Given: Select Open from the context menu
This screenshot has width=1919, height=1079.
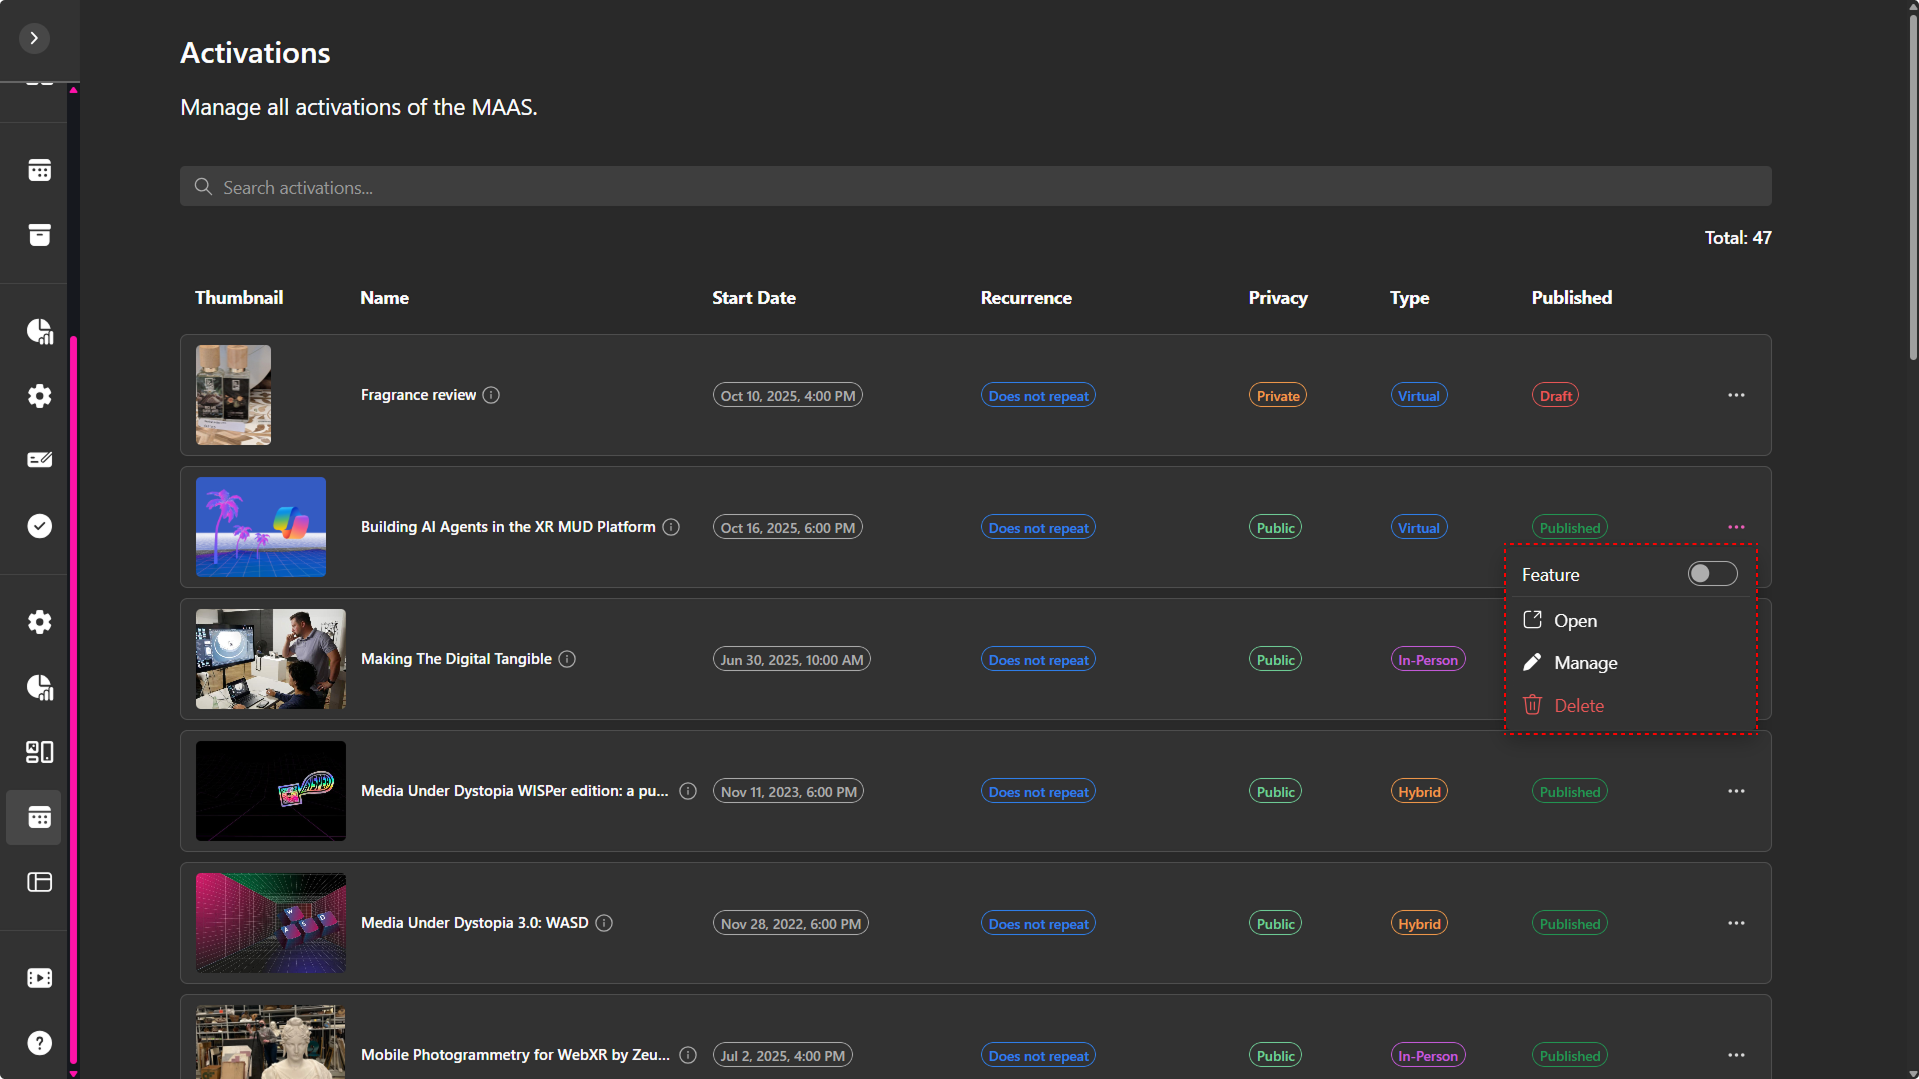Looking at the screenshot, I should point(1574,621).
